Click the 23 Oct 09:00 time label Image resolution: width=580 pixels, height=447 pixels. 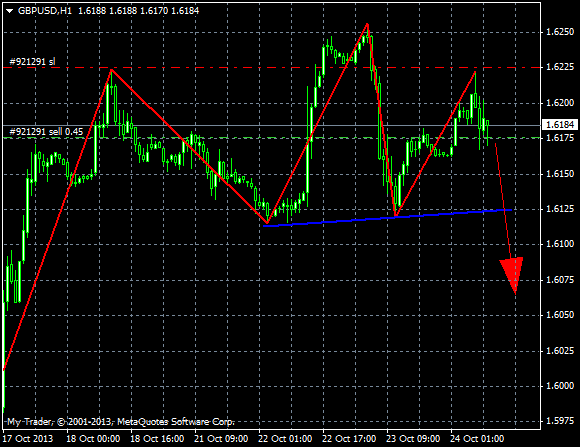pos(413,439)
